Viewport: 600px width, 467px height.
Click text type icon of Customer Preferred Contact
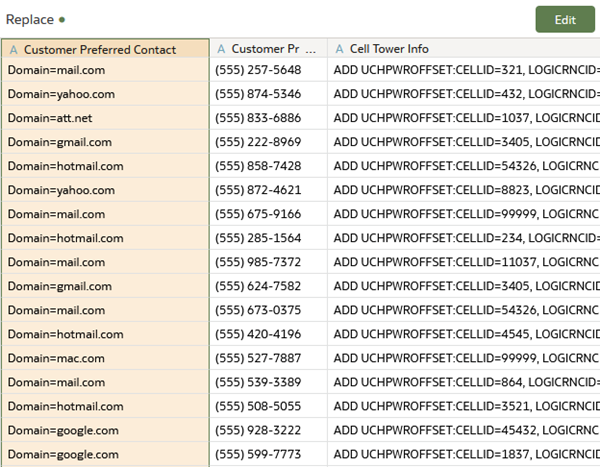pyautogui.click(x=14, y=50)
